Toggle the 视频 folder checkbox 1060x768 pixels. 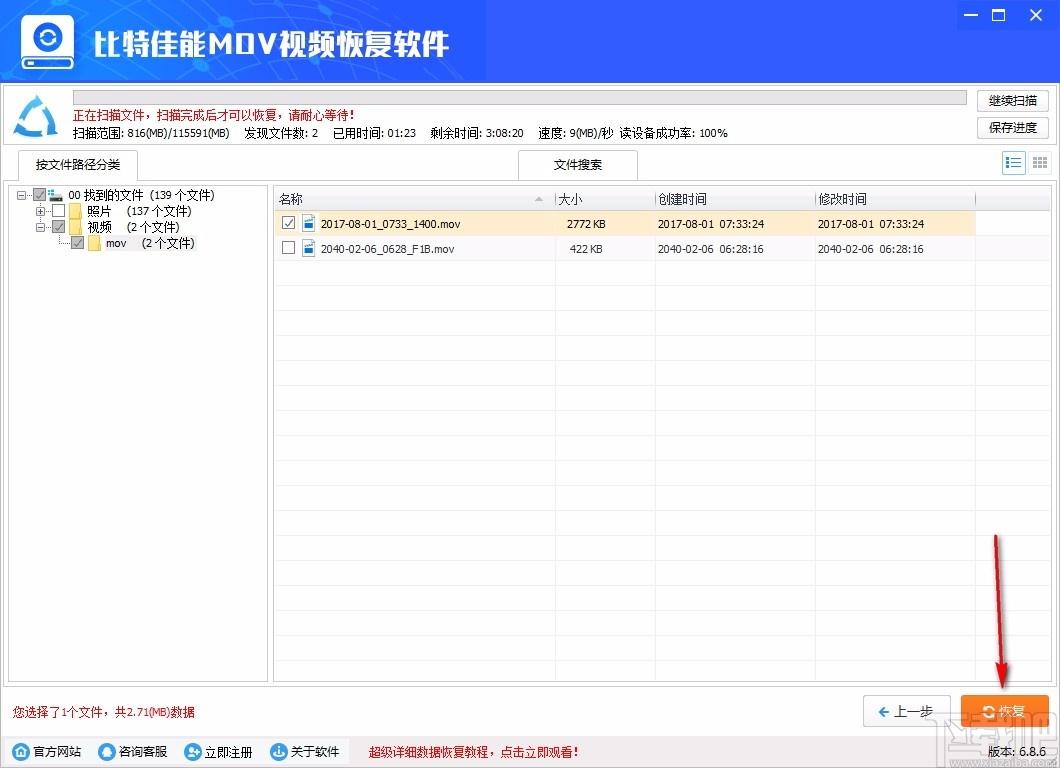tap(59, 226)
